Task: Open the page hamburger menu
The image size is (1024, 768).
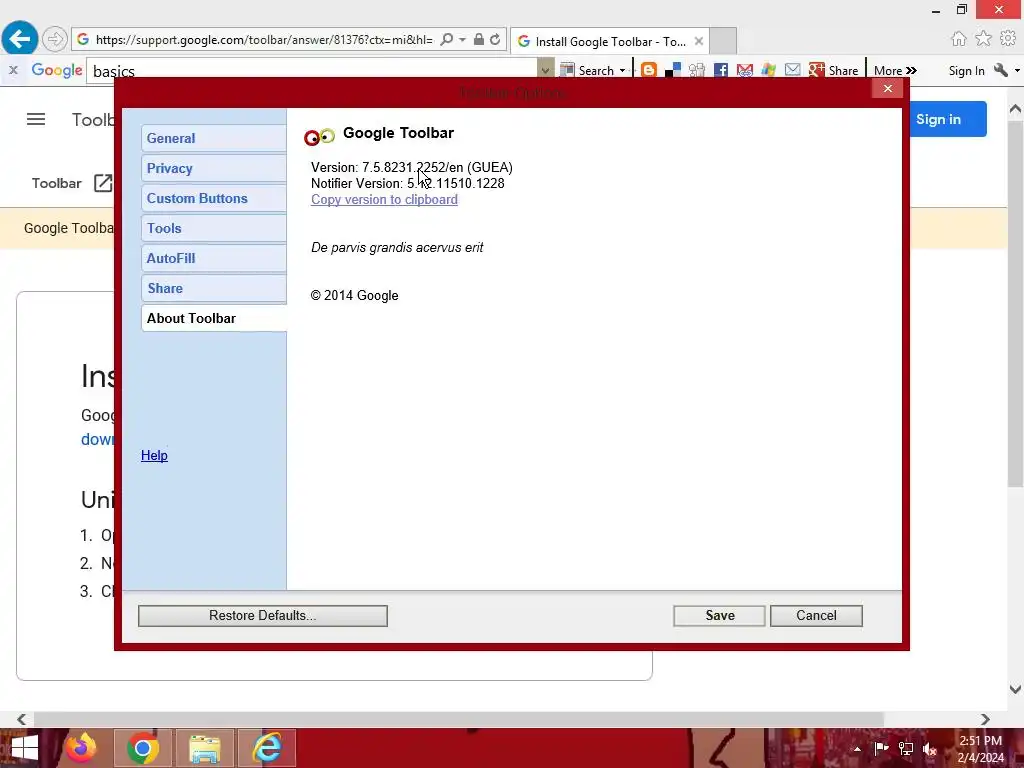Action: [x=36, y=119]
